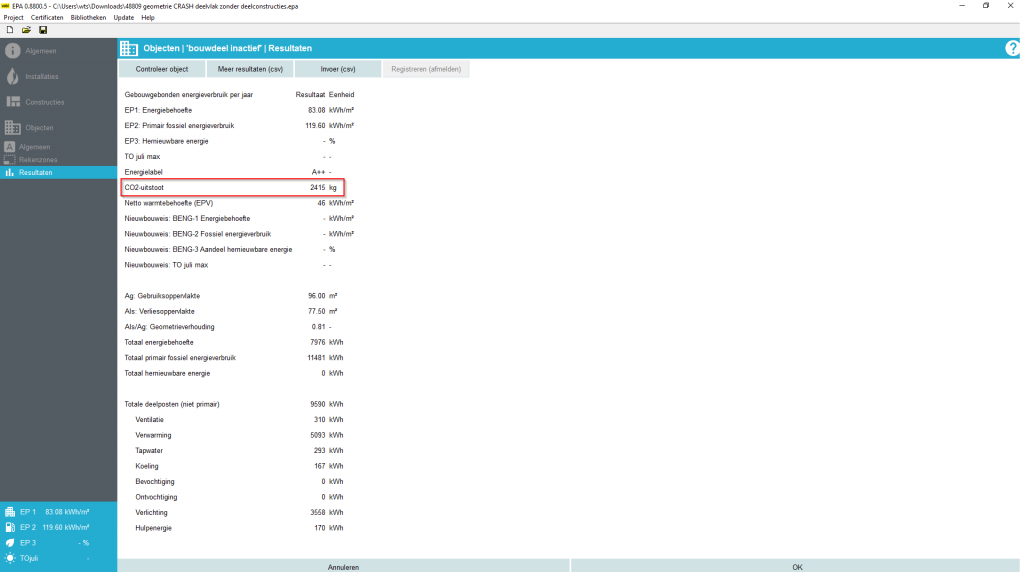Click the Resultaten bar chart icon
Viewport: 1024px width, 572px height.
tap(9, 172)
